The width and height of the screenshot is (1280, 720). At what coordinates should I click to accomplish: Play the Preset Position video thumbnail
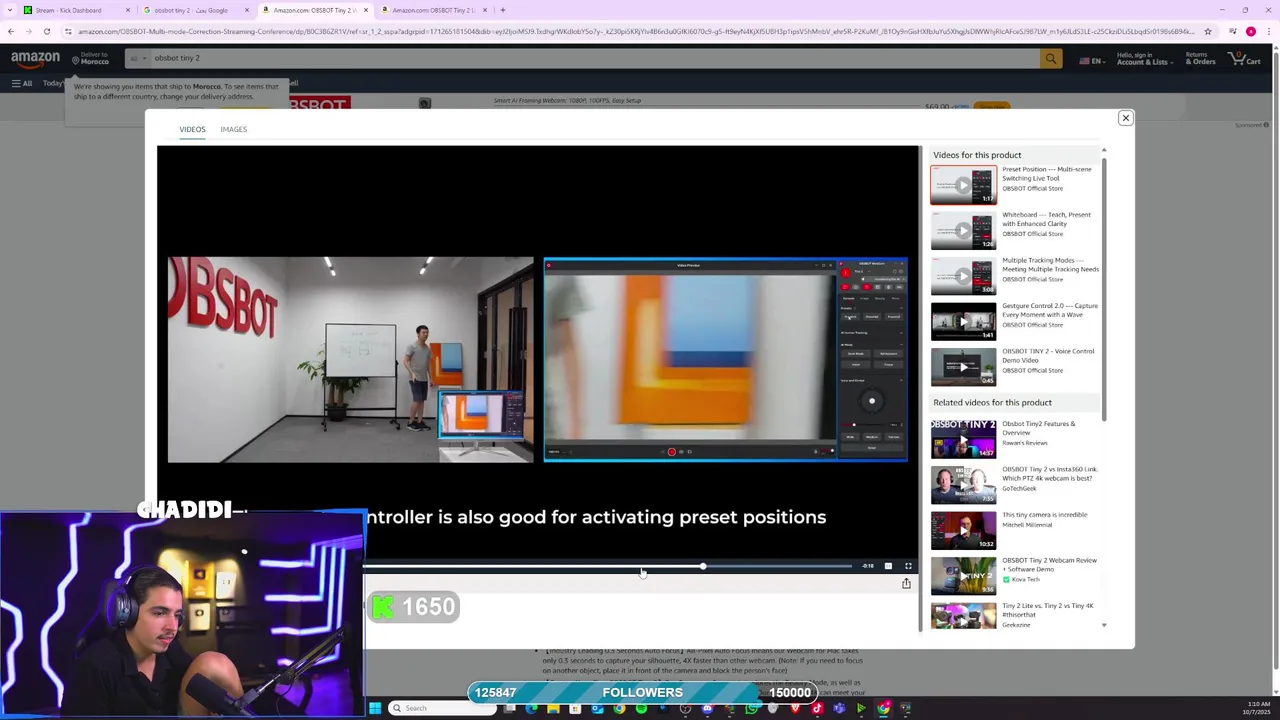click(963, 185)
